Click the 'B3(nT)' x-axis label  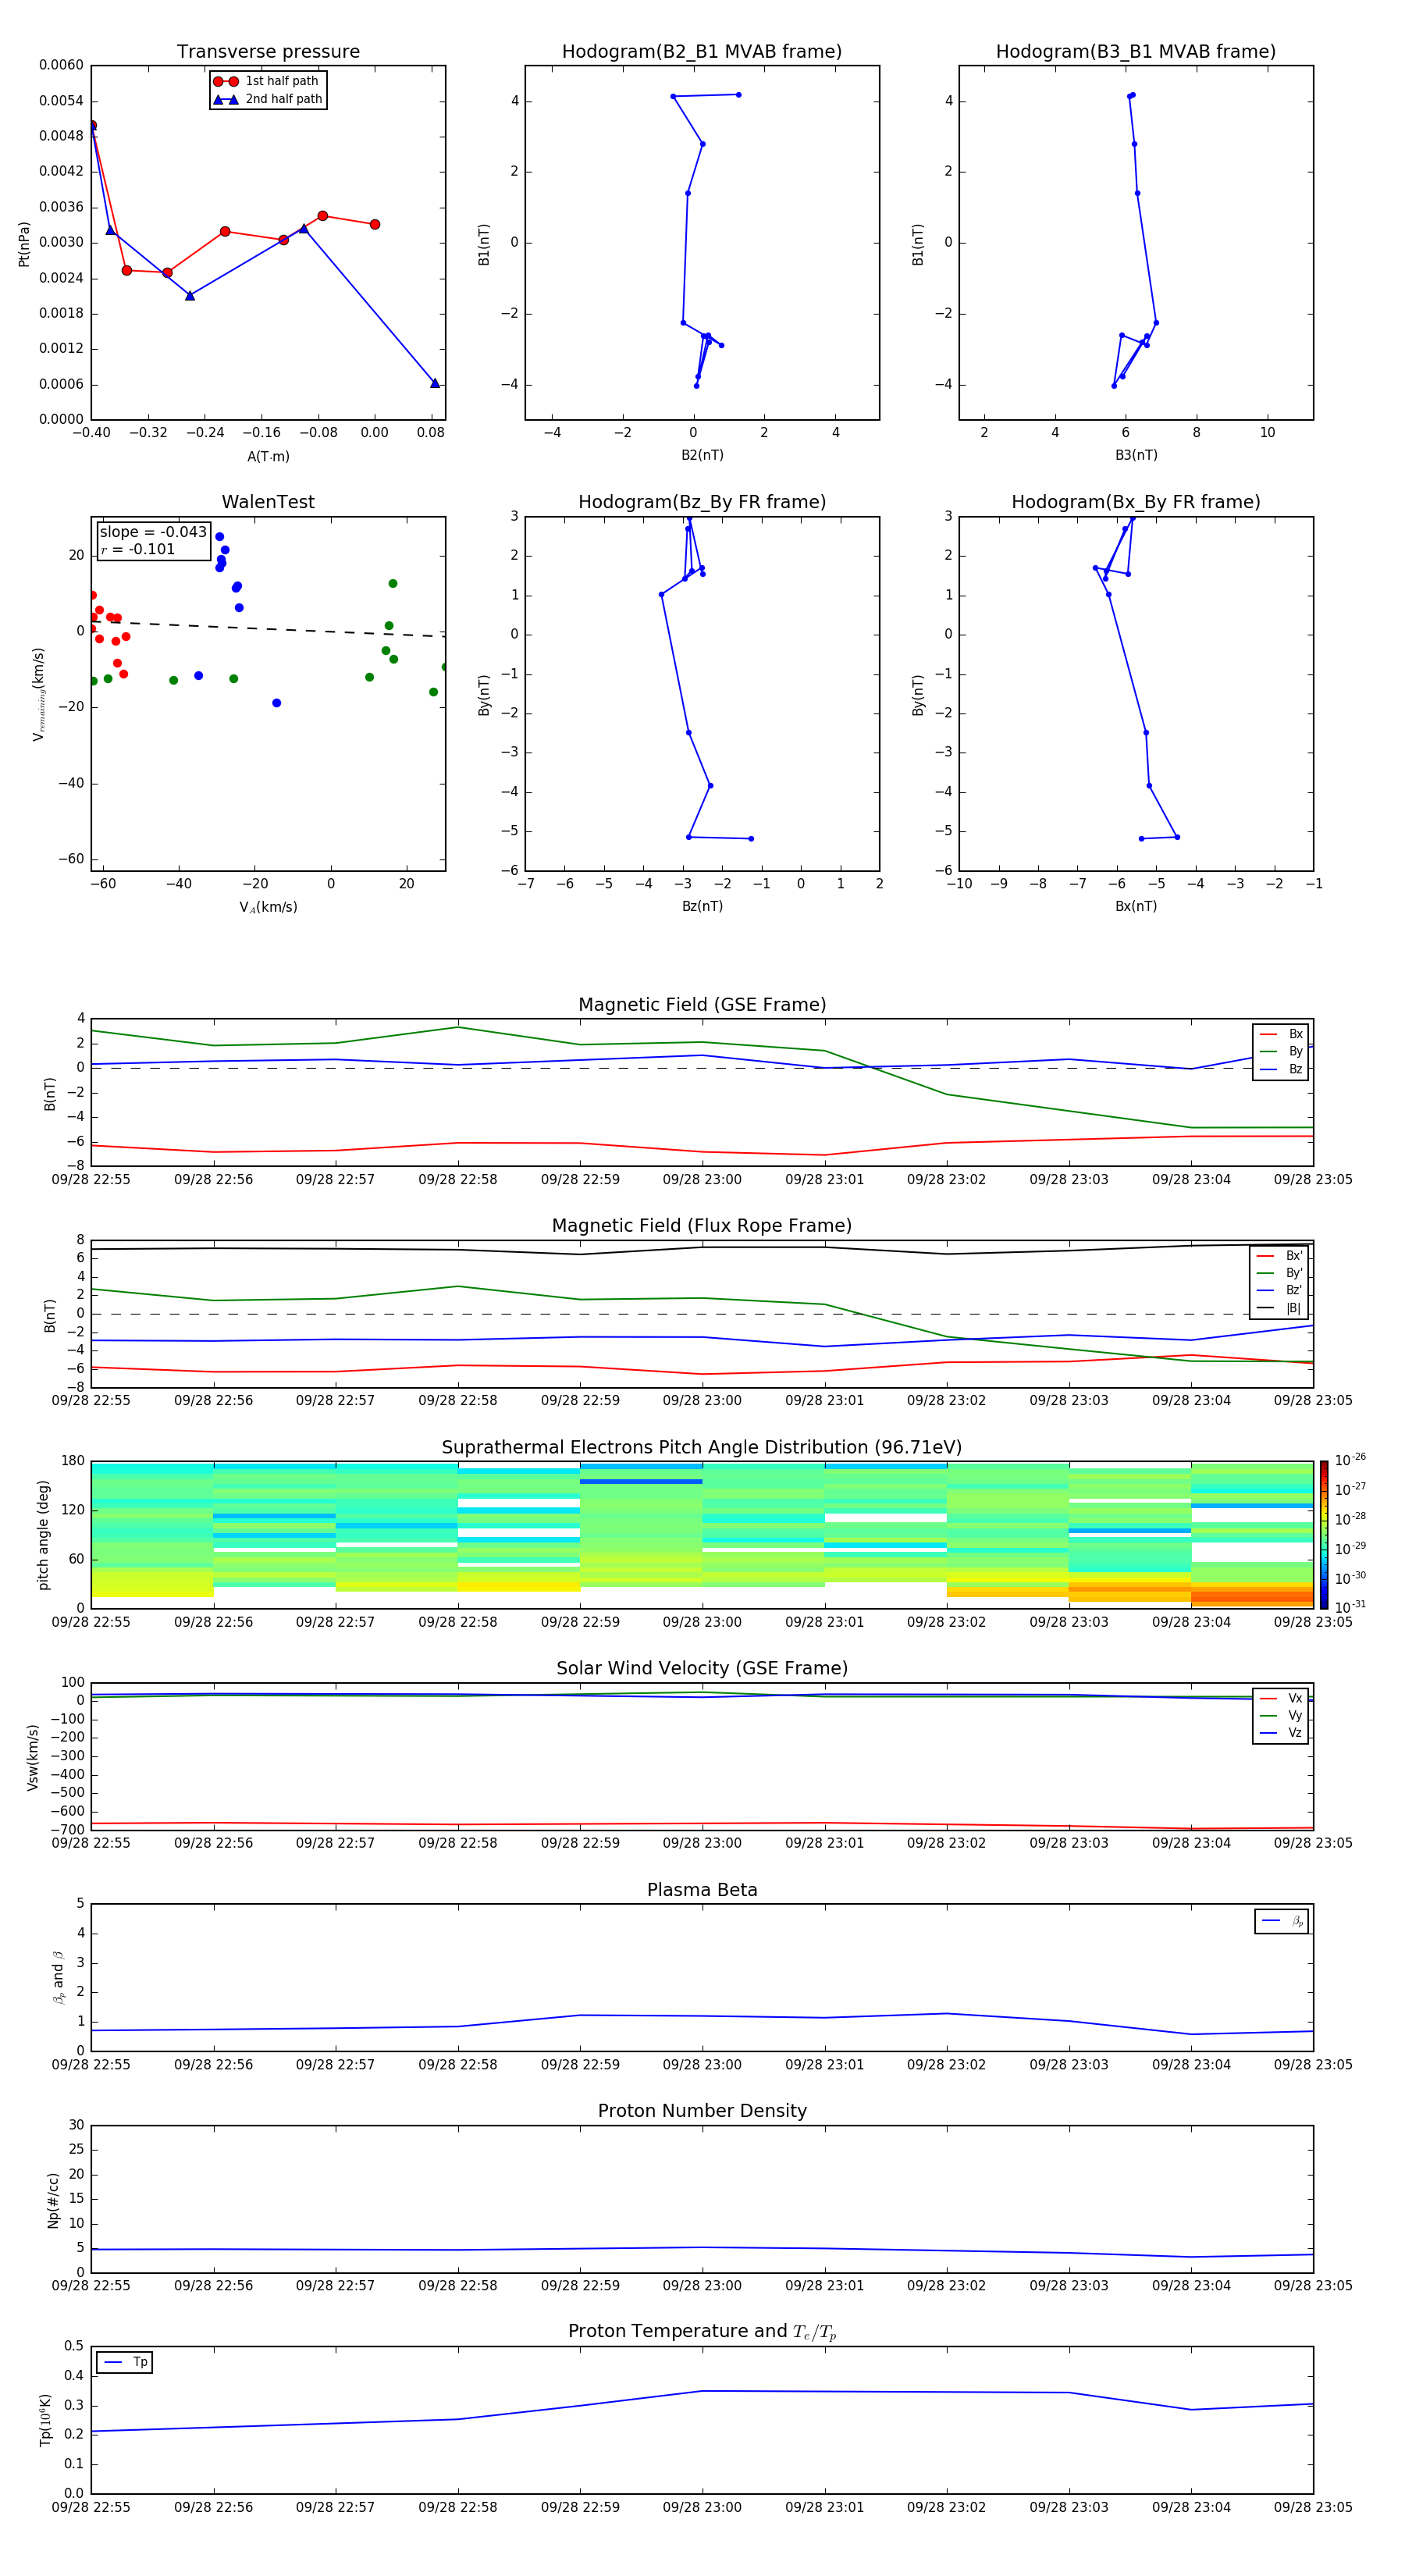1136,455
